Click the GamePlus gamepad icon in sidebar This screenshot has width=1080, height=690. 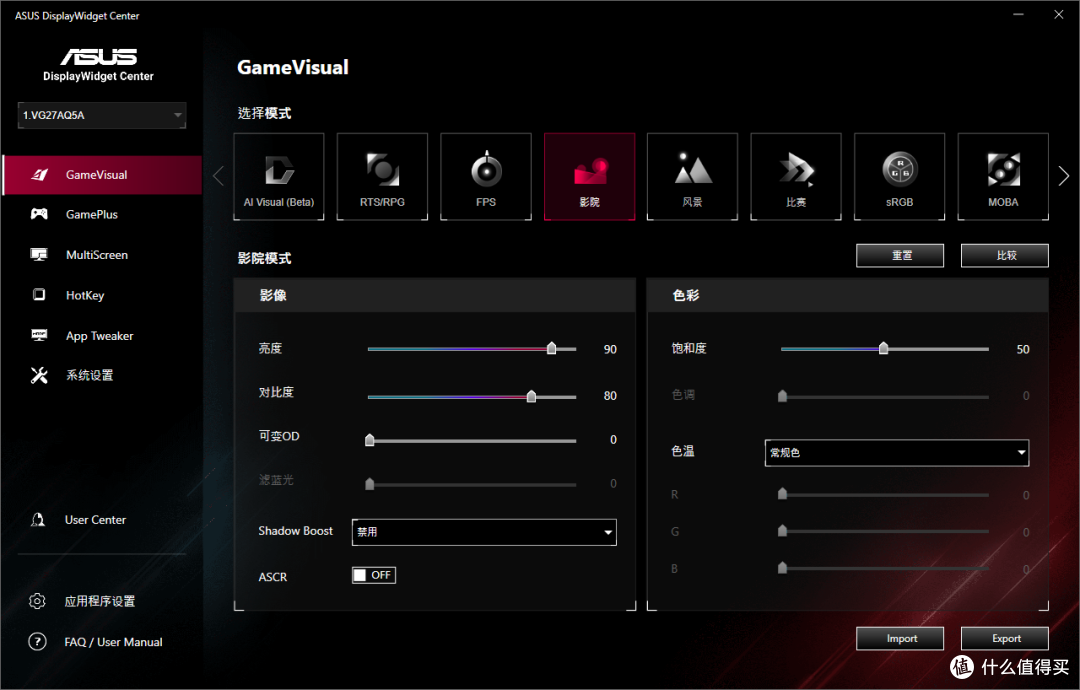coord(39,214)
